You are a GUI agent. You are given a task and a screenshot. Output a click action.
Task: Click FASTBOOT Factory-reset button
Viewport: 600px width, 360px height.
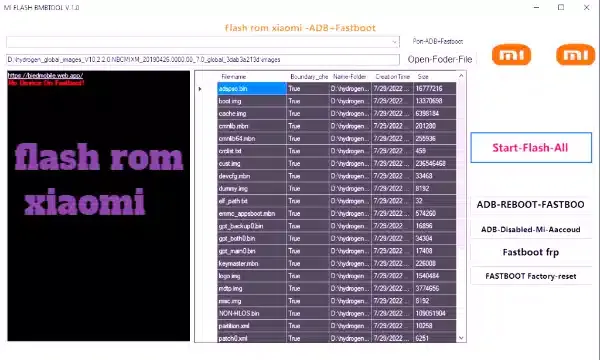pyautogui.click(x=531, y=276)
